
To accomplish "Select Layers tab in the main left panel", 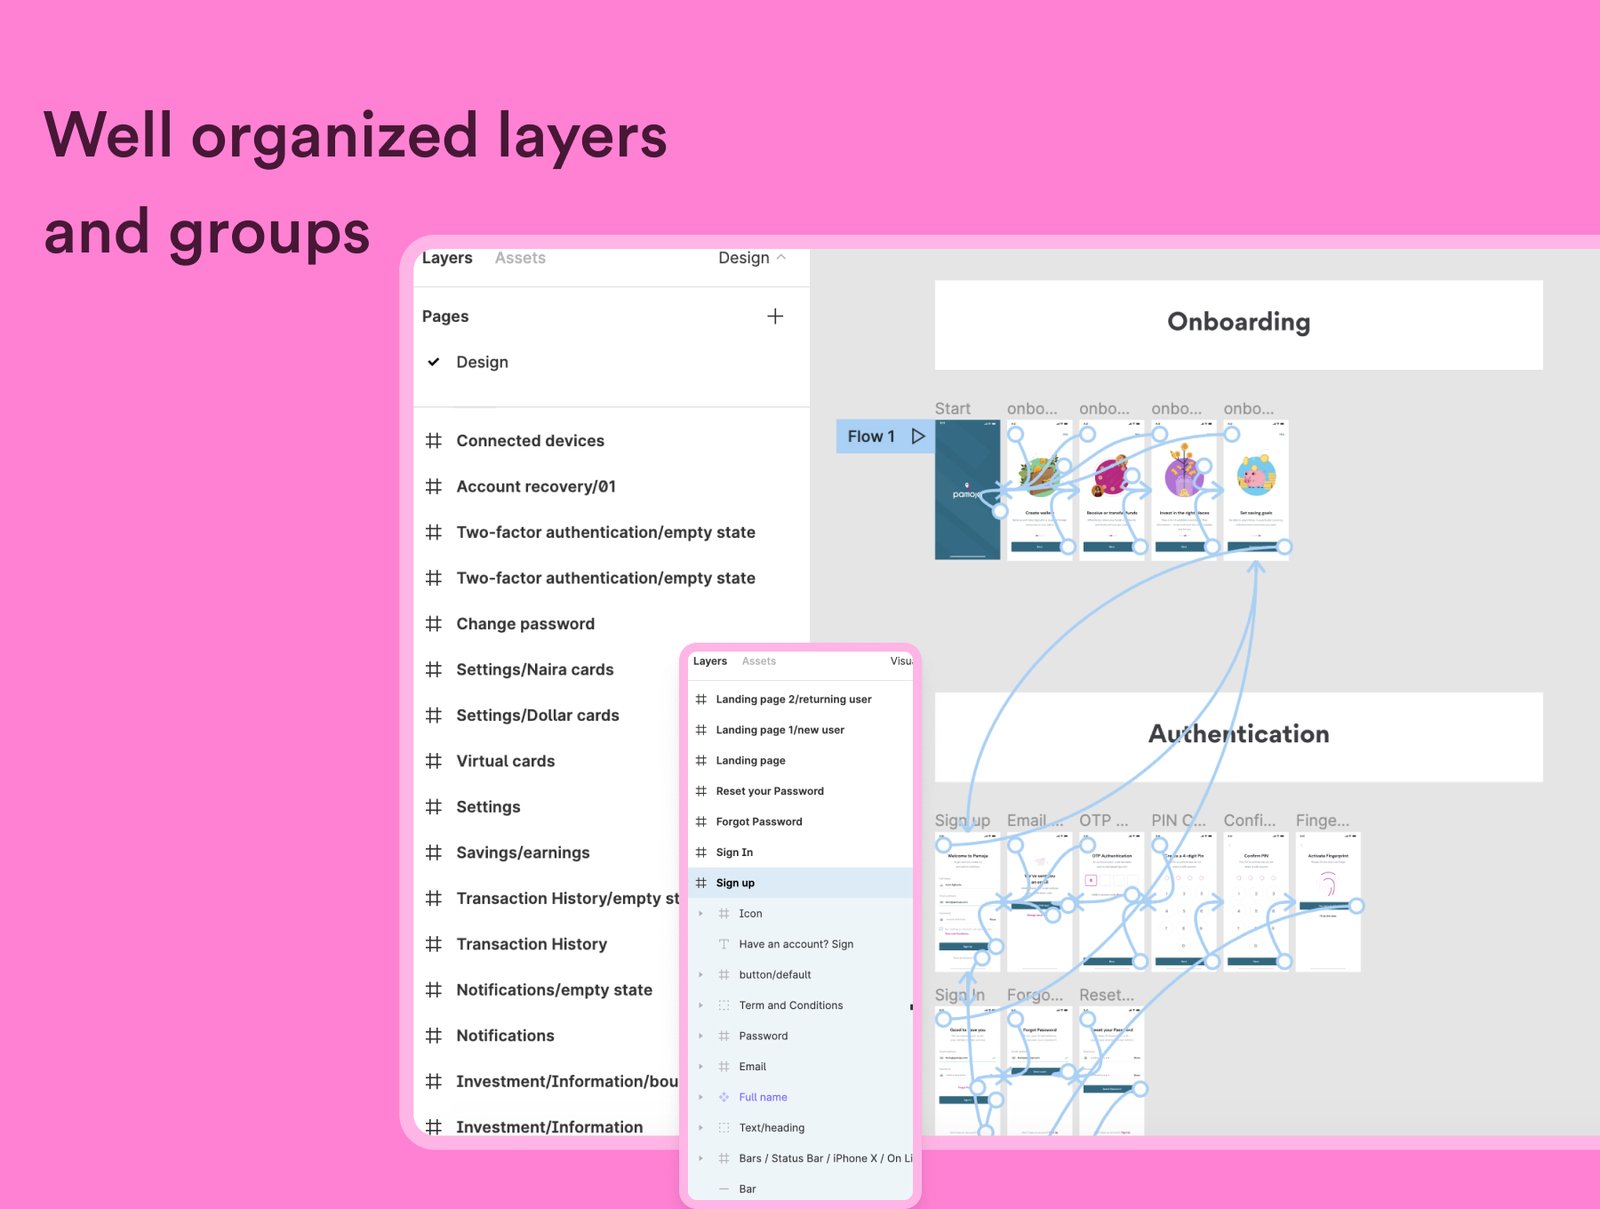I will click(x=447, y=258).
